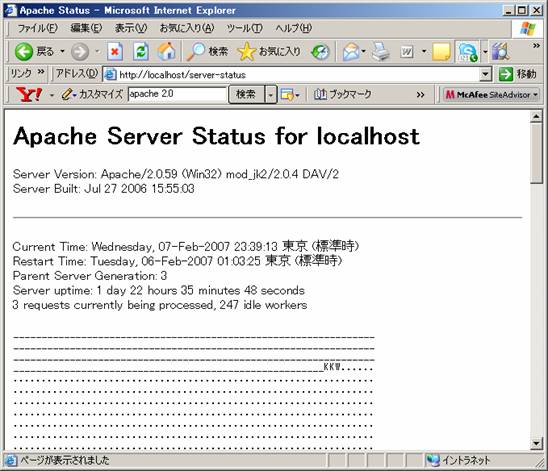
Task: Open the Skype button dropdown arrow
Action: 485,52
